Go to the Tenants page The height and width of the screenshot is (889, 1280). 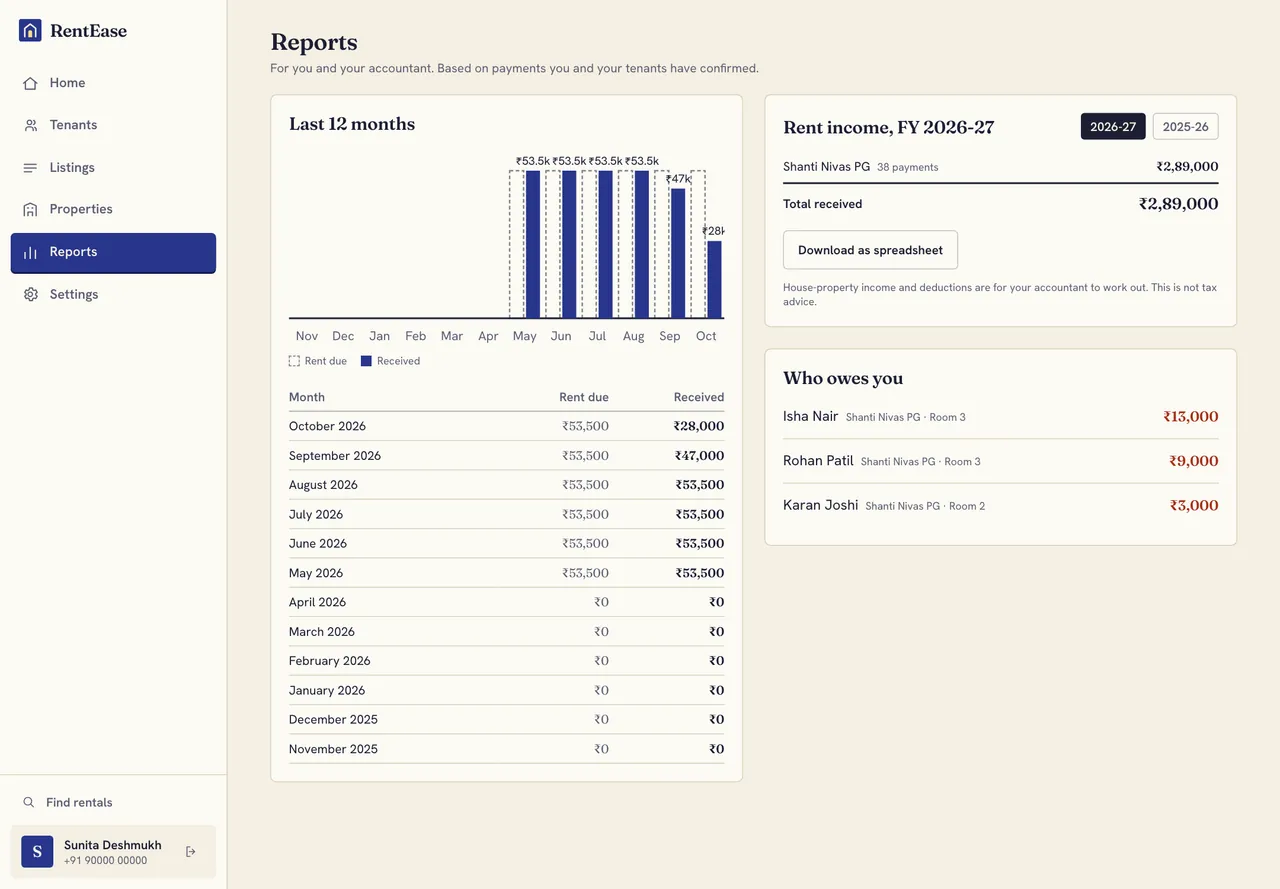(113, 125)
